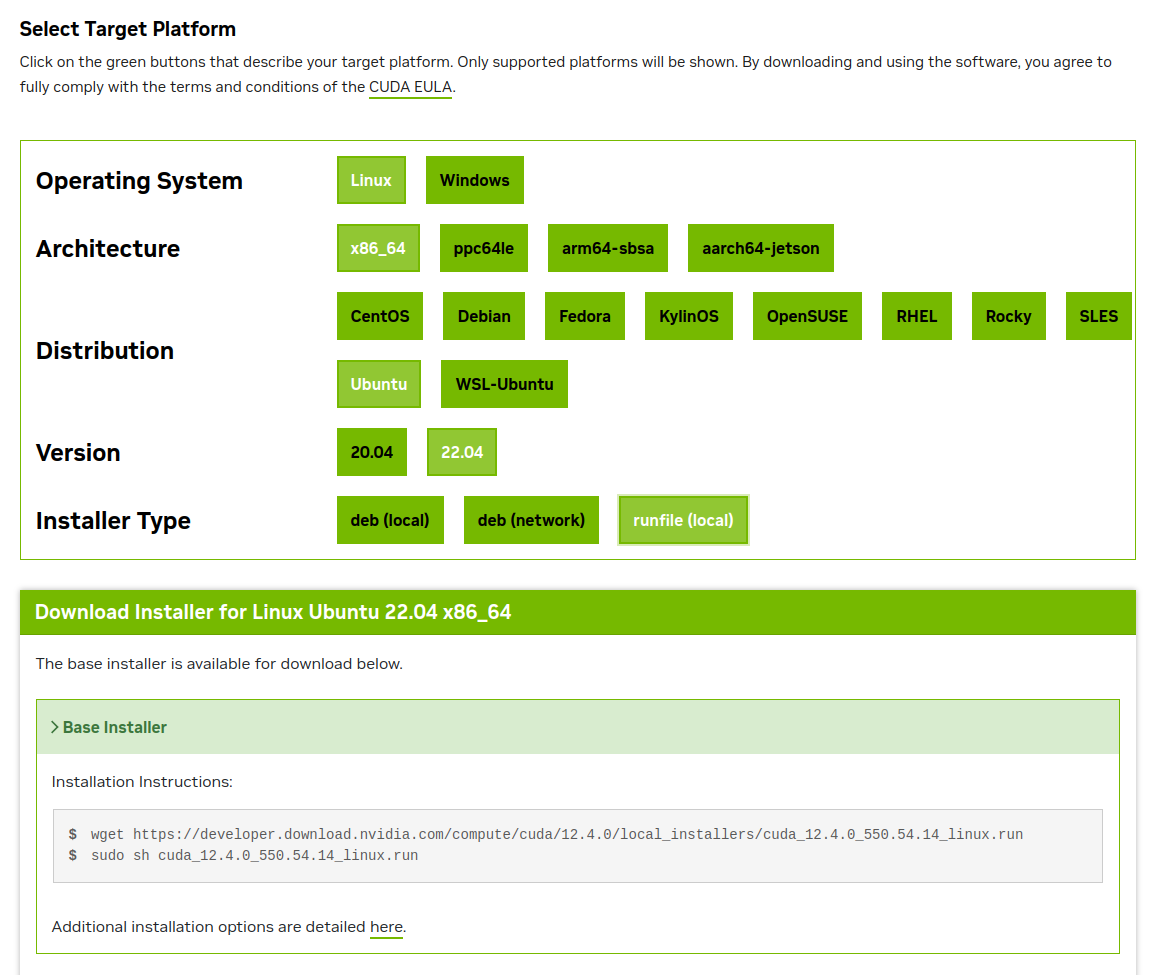Click the 'Distribution' row label

105,351
